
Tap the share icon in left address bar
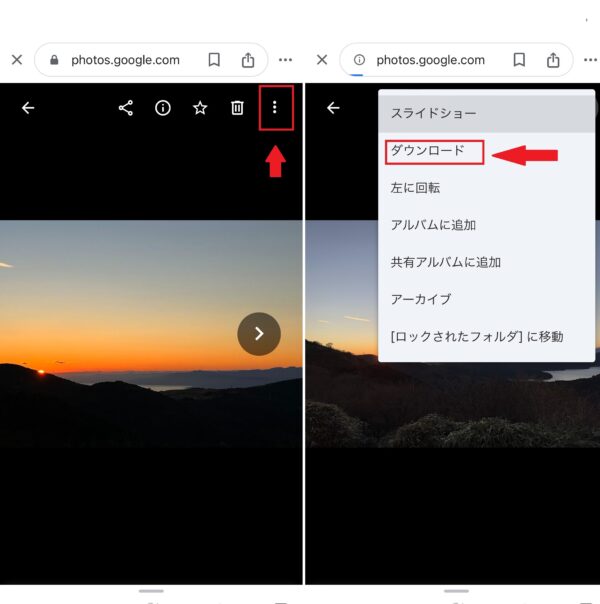(x=248, y=60)
